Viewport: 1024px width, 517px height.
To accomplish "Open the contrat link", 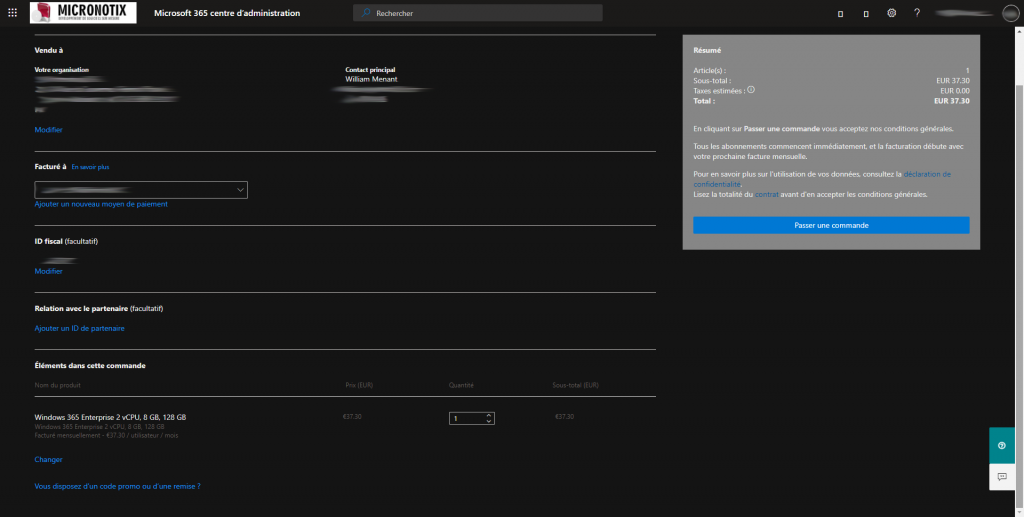I will click(767, 195).
